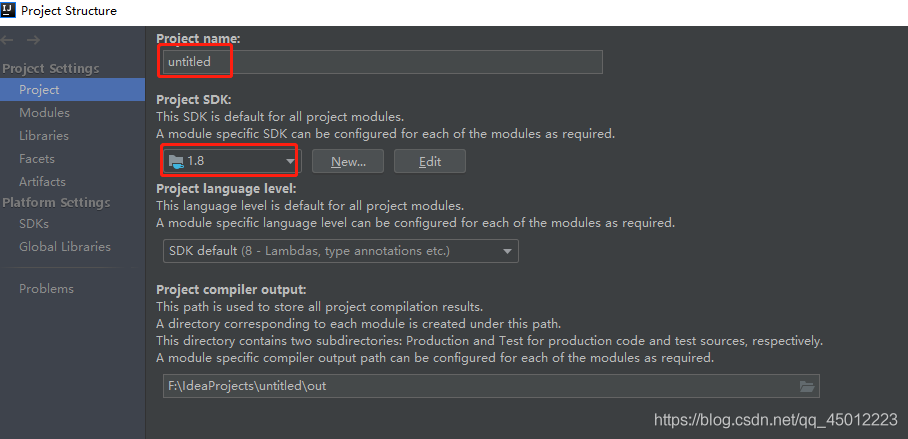Expand the Project SDK 1.8 dropdown arrow

coord(290,162)
